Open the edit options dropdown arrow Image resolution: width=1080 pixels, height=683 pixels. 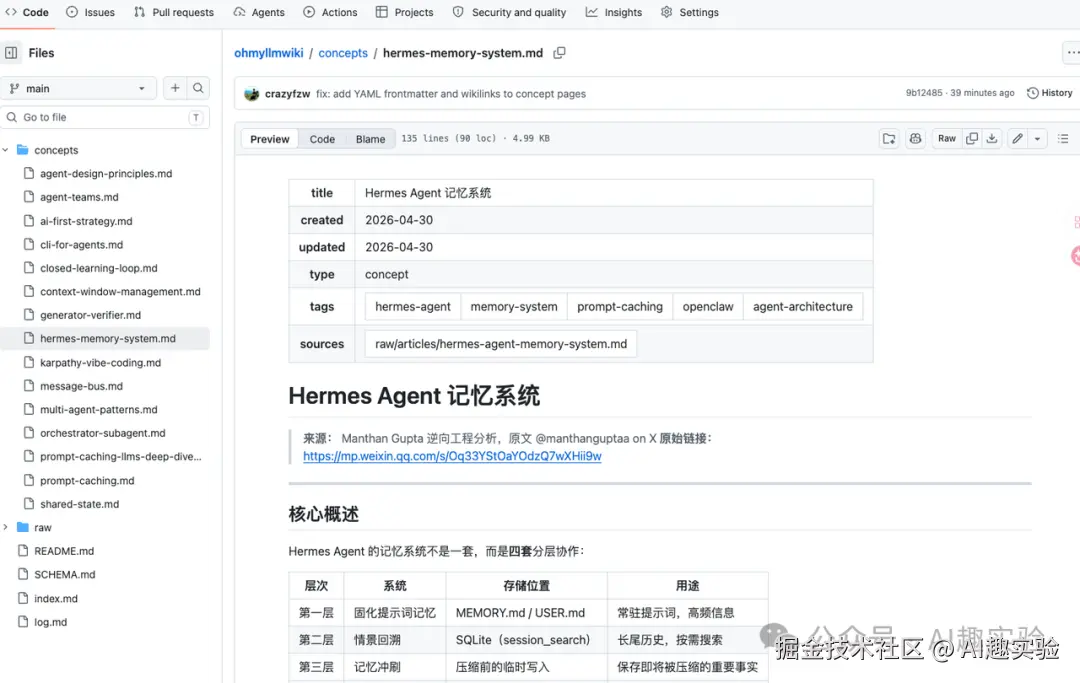tap(1037, 138)
